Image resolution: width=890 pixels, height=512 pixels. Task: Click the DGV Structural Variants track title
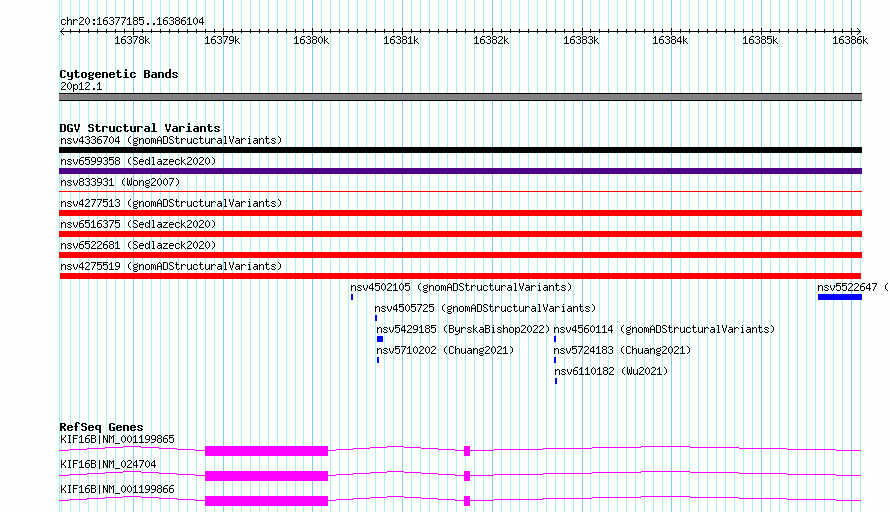click(x=140, y=128)
